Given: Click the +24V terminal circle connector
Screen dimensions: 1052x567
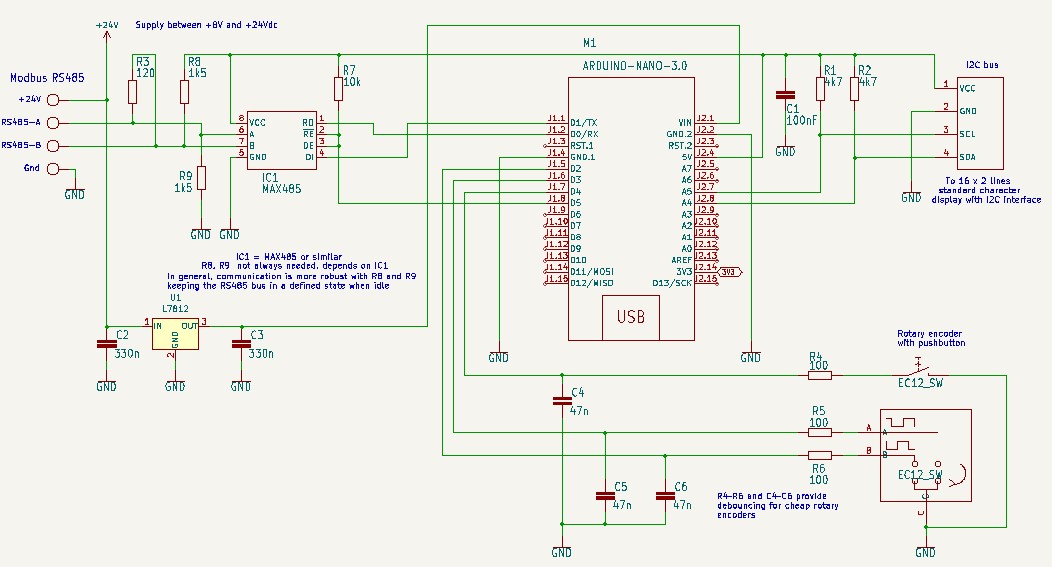Looking at the screenshot, I should pos(53,100).
